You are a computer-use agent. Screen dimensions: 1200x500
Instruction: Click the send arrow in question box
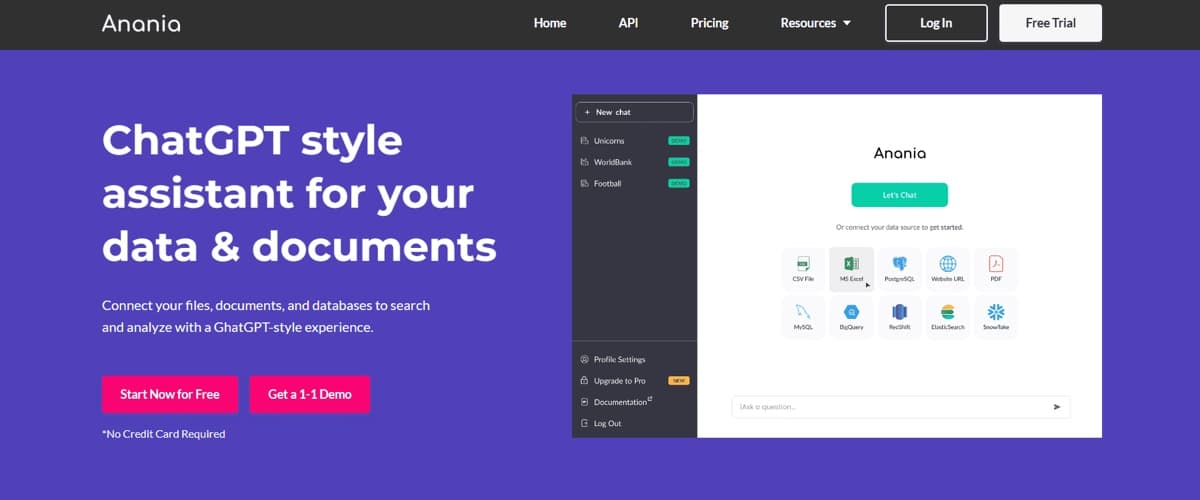(1057, 407)
